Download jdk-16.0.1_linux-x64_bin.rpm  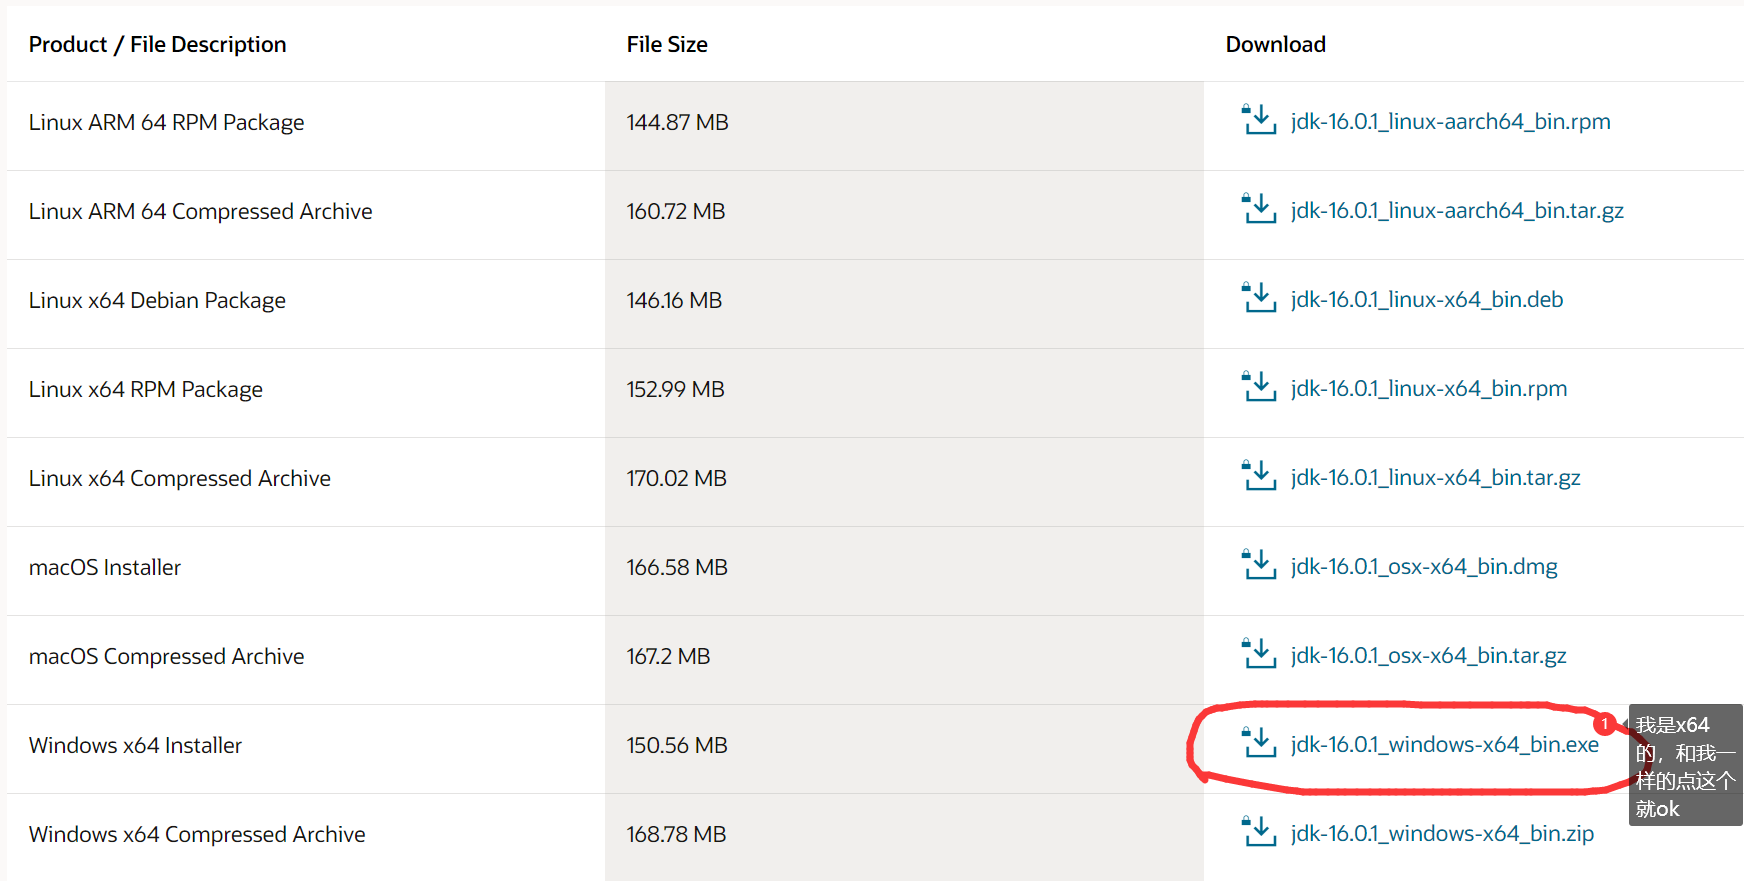coord(1428,389)
